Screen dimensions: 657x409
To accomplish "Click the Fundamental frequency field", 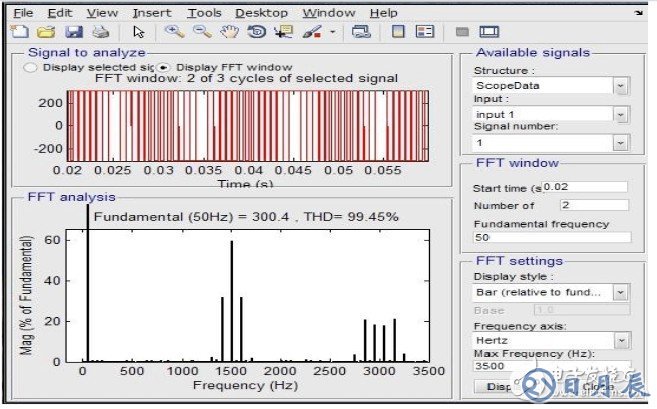I will click(x=550, y=238).
